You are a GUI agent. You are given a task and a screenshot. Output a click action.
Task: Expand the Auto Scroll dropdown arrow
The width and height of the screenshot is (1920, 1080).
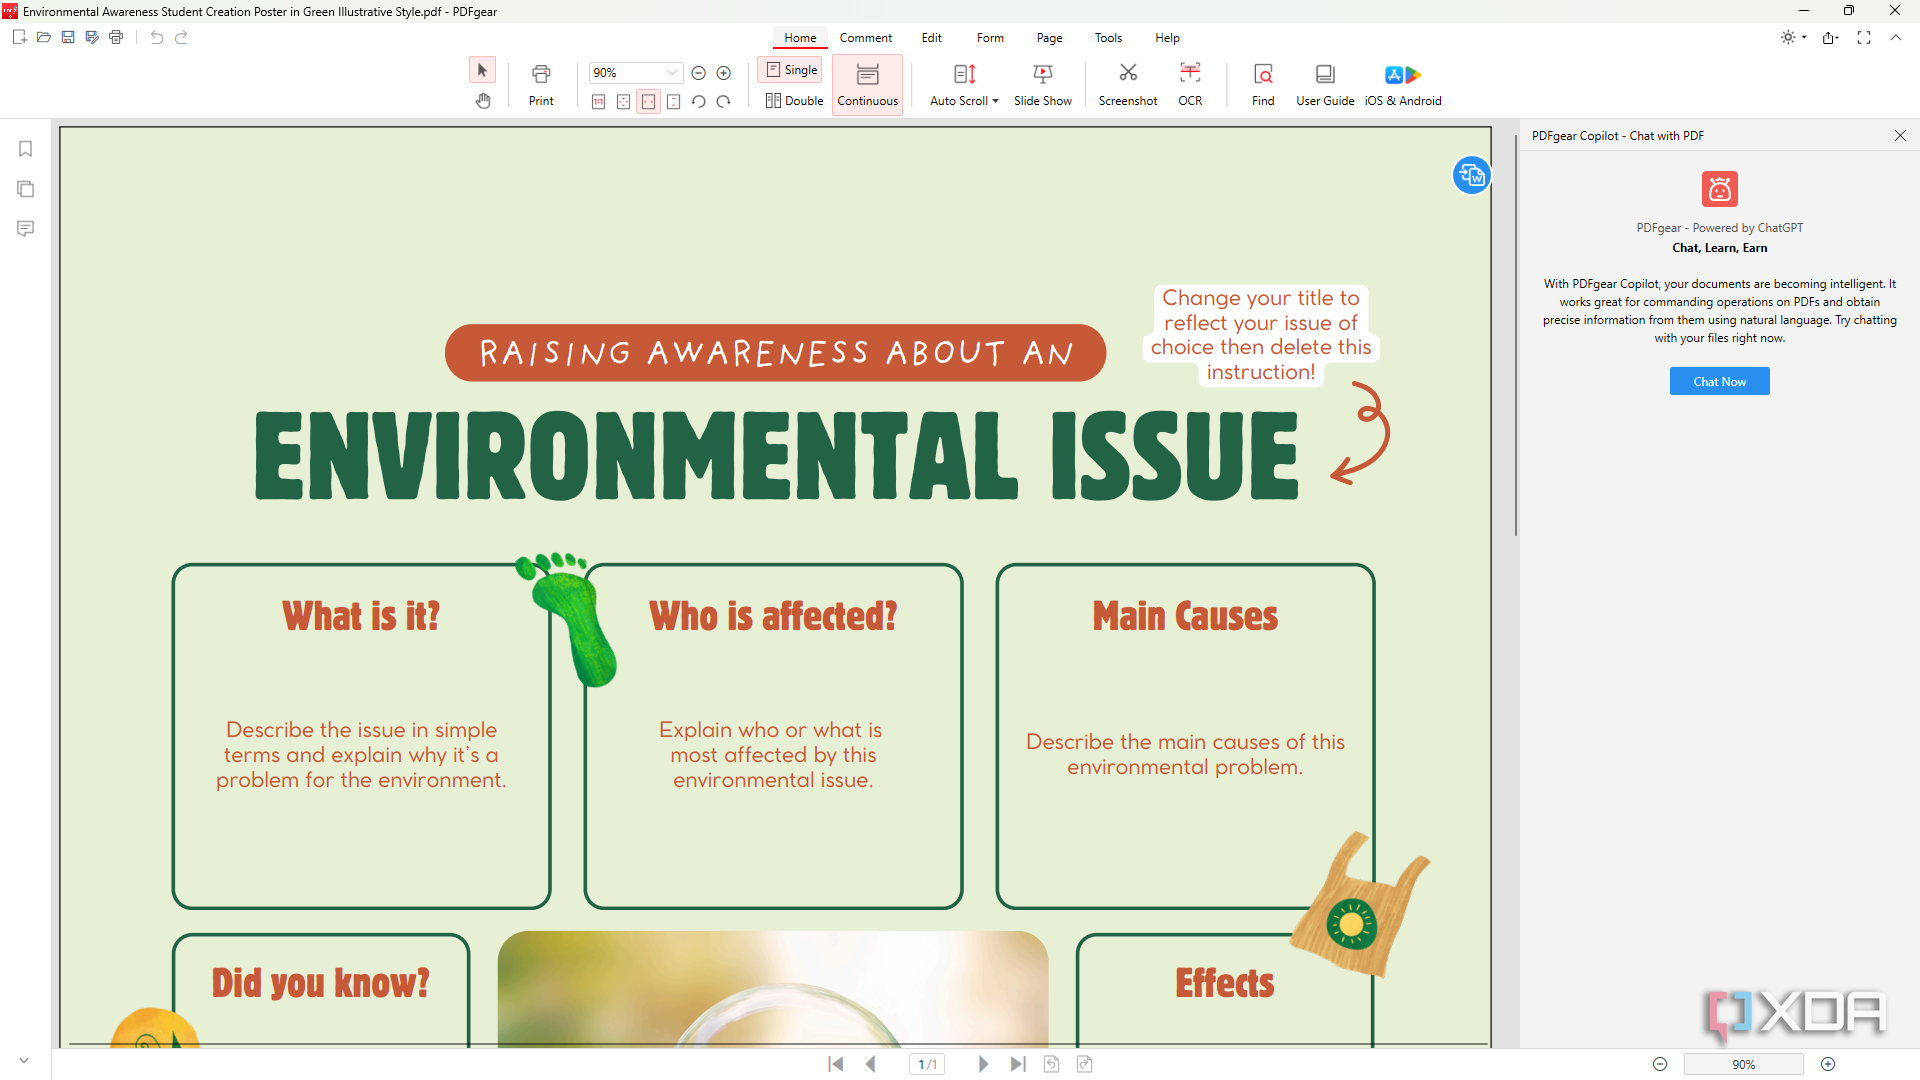click(995, 101)
